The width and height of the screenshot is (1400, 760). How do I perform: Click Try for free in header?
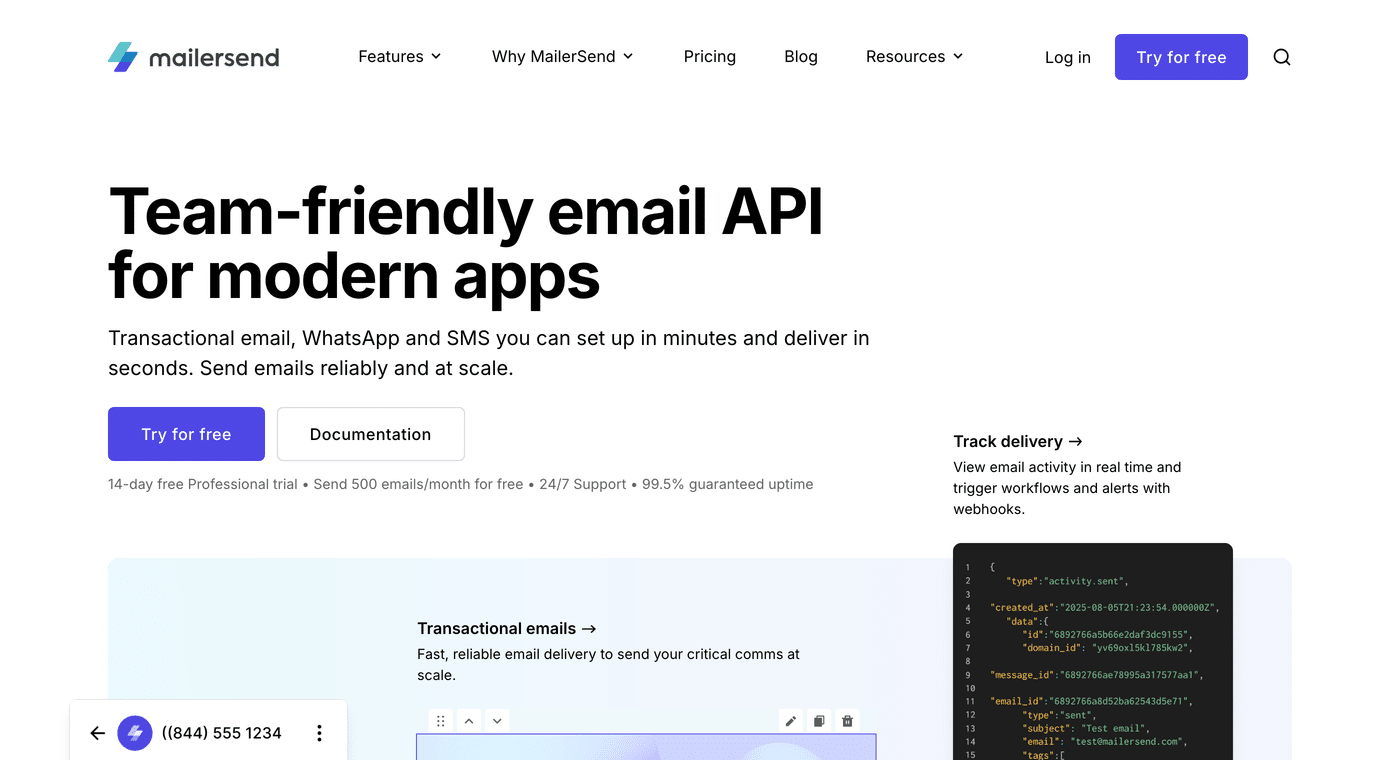pos(1181,57)
